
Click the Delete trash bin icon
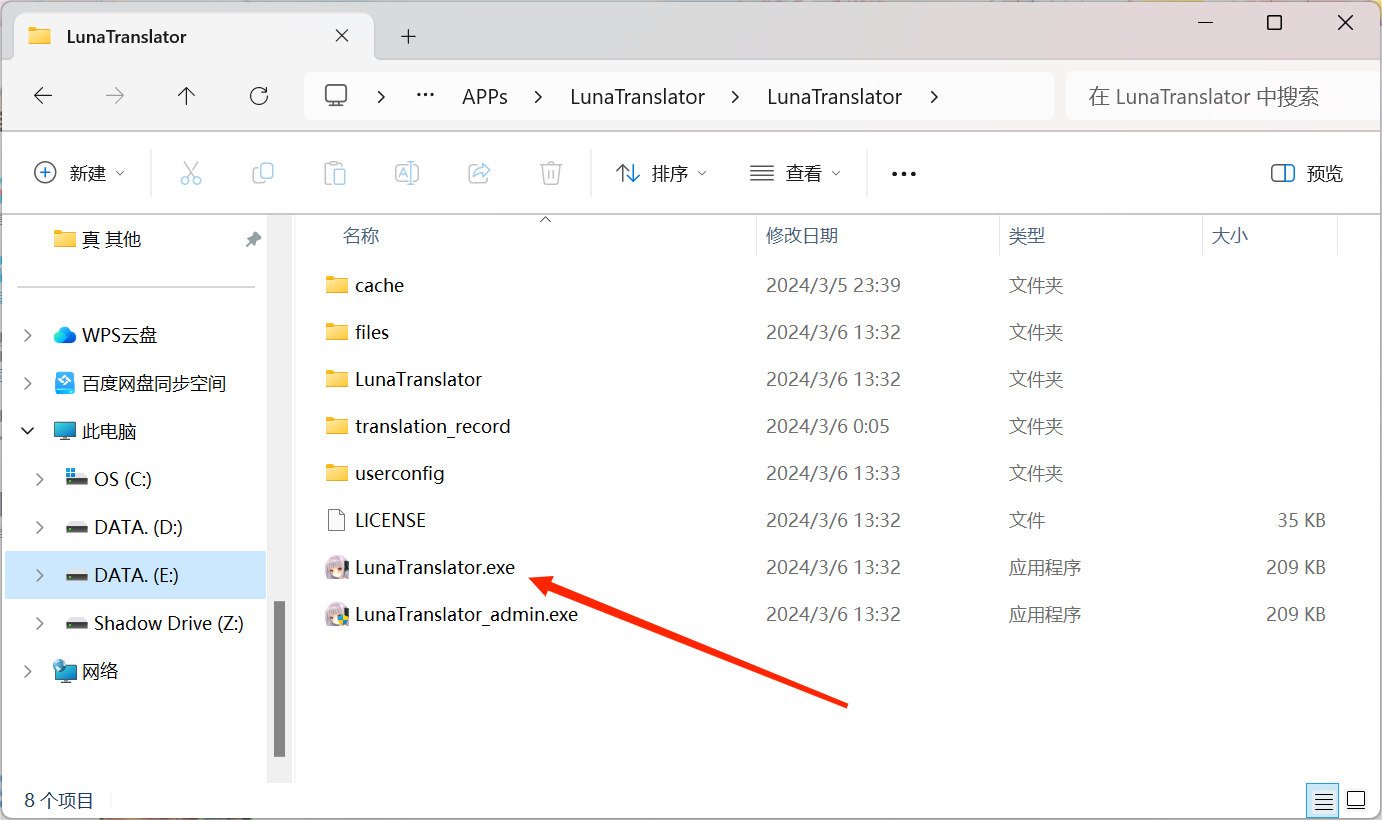tap(551, 173)
